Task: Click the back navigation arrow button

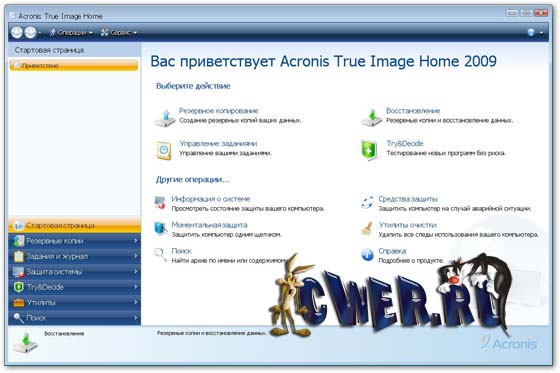Action: coord(16,33)
